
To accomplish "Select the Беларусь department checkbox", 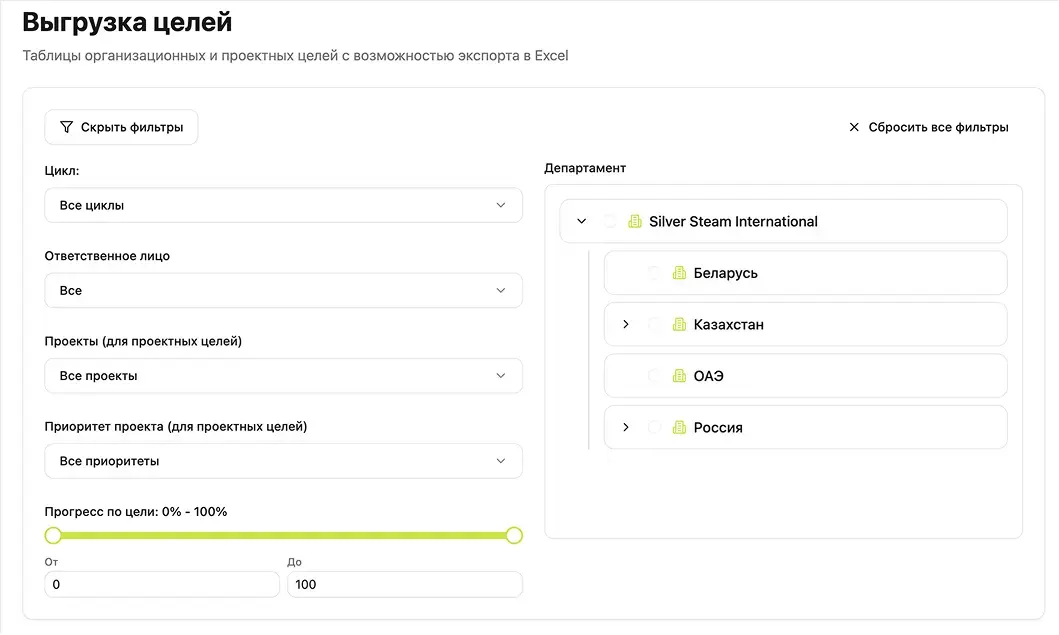I will click(x=654, y=273).
